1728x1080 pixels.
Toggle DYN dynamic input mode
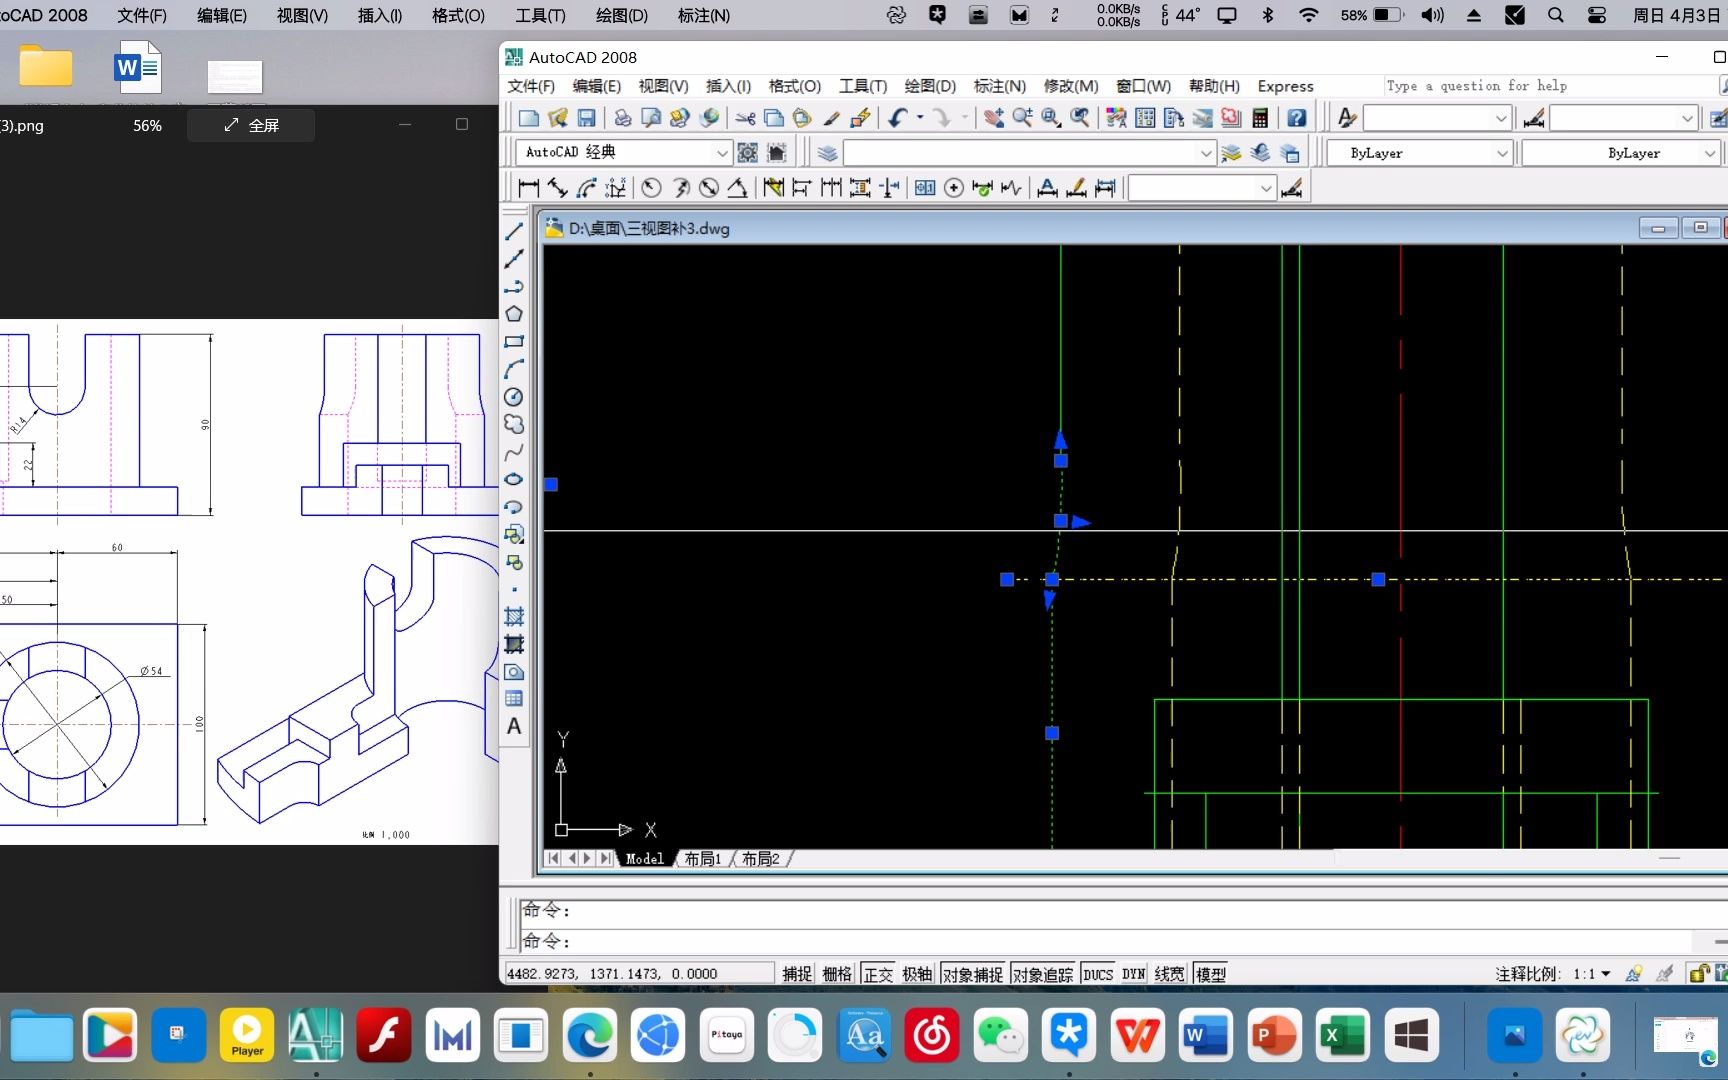[1133, 973]
